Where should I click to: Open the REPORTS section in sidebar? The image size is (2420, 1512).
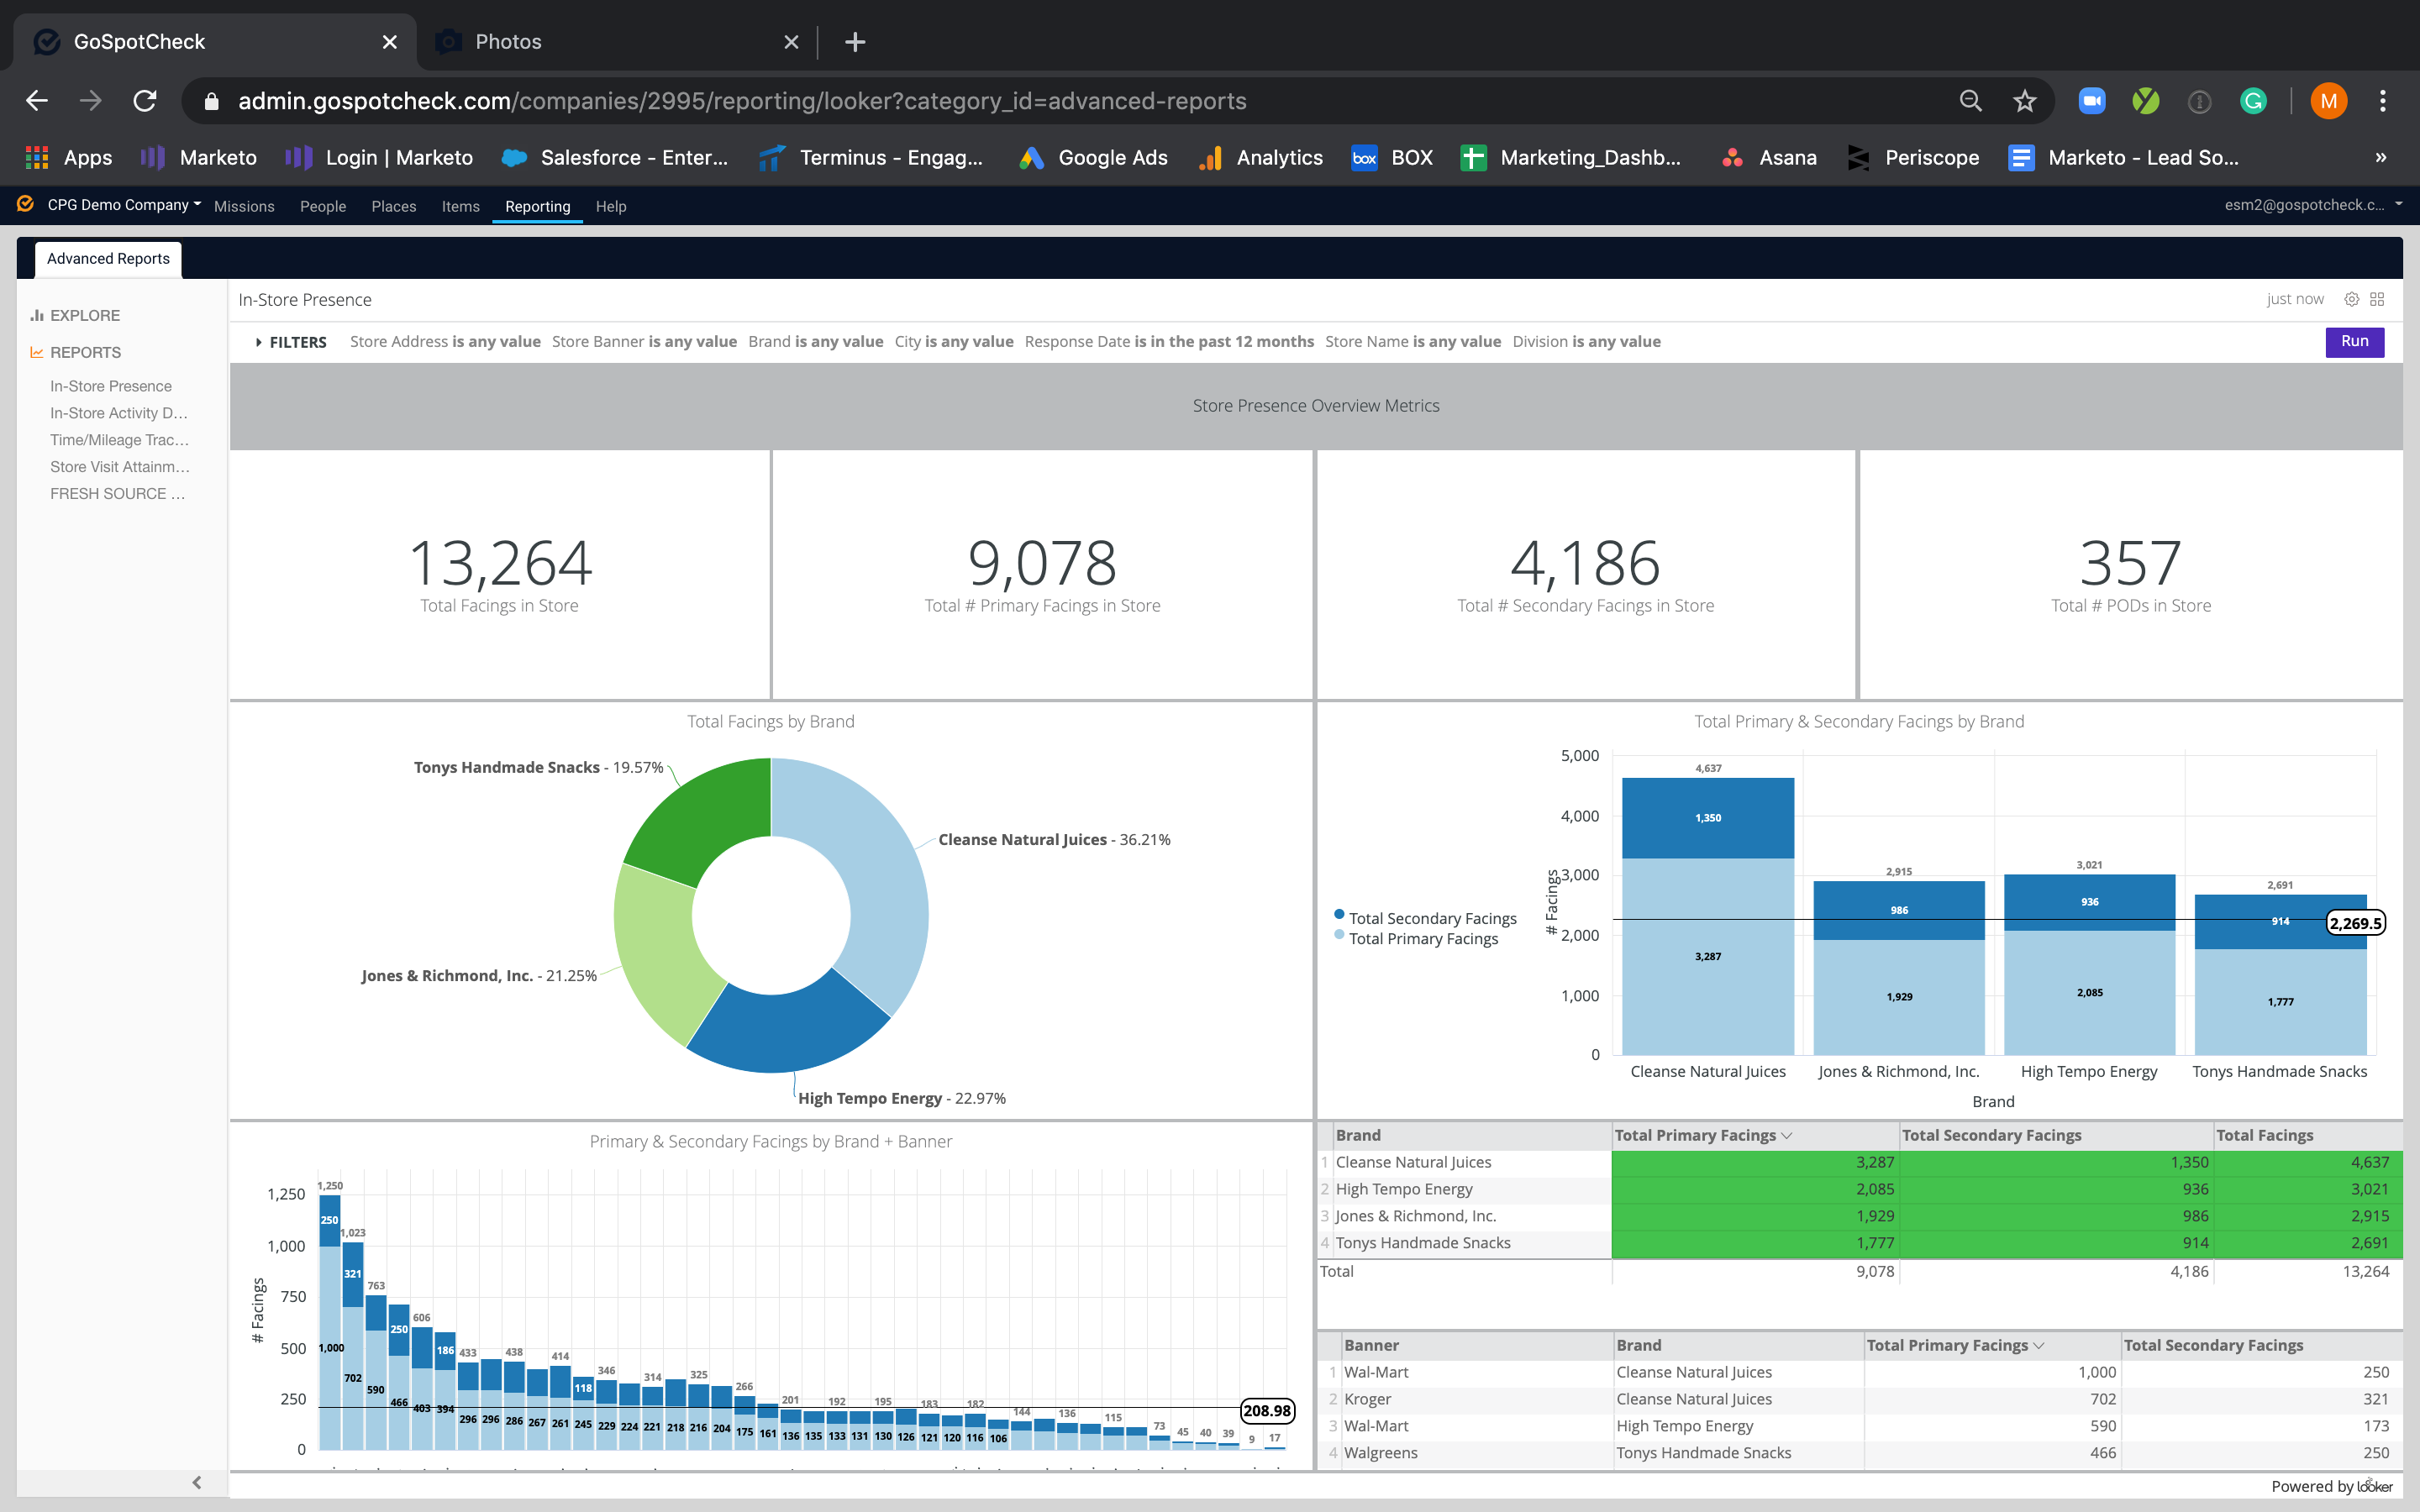tap(75, 352)
